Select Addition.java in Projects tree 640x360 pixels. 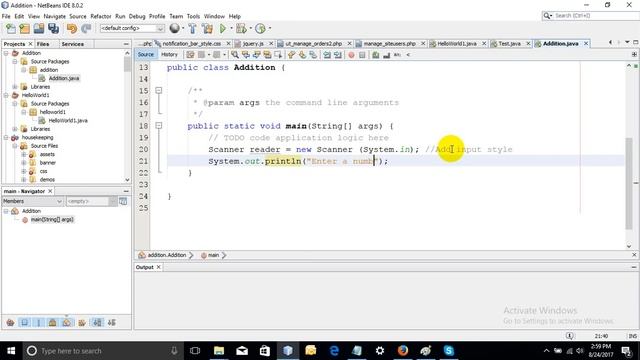click(64, 78)
